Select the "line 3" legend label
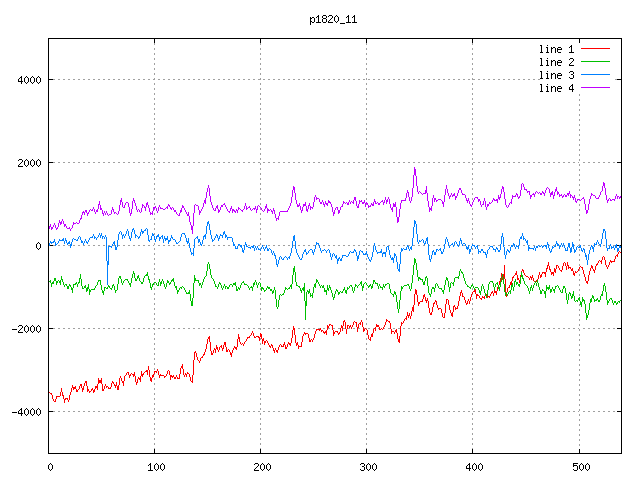 557,75
